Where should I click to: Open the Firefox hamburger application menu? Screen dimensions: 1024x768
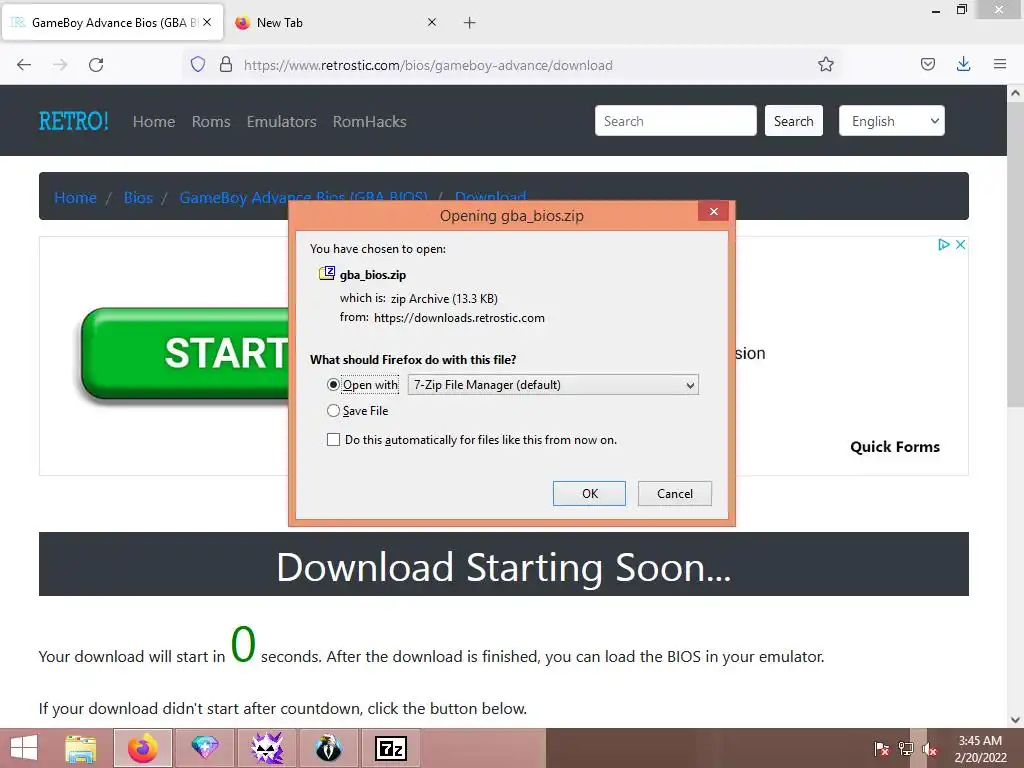[x=999, y=64]
